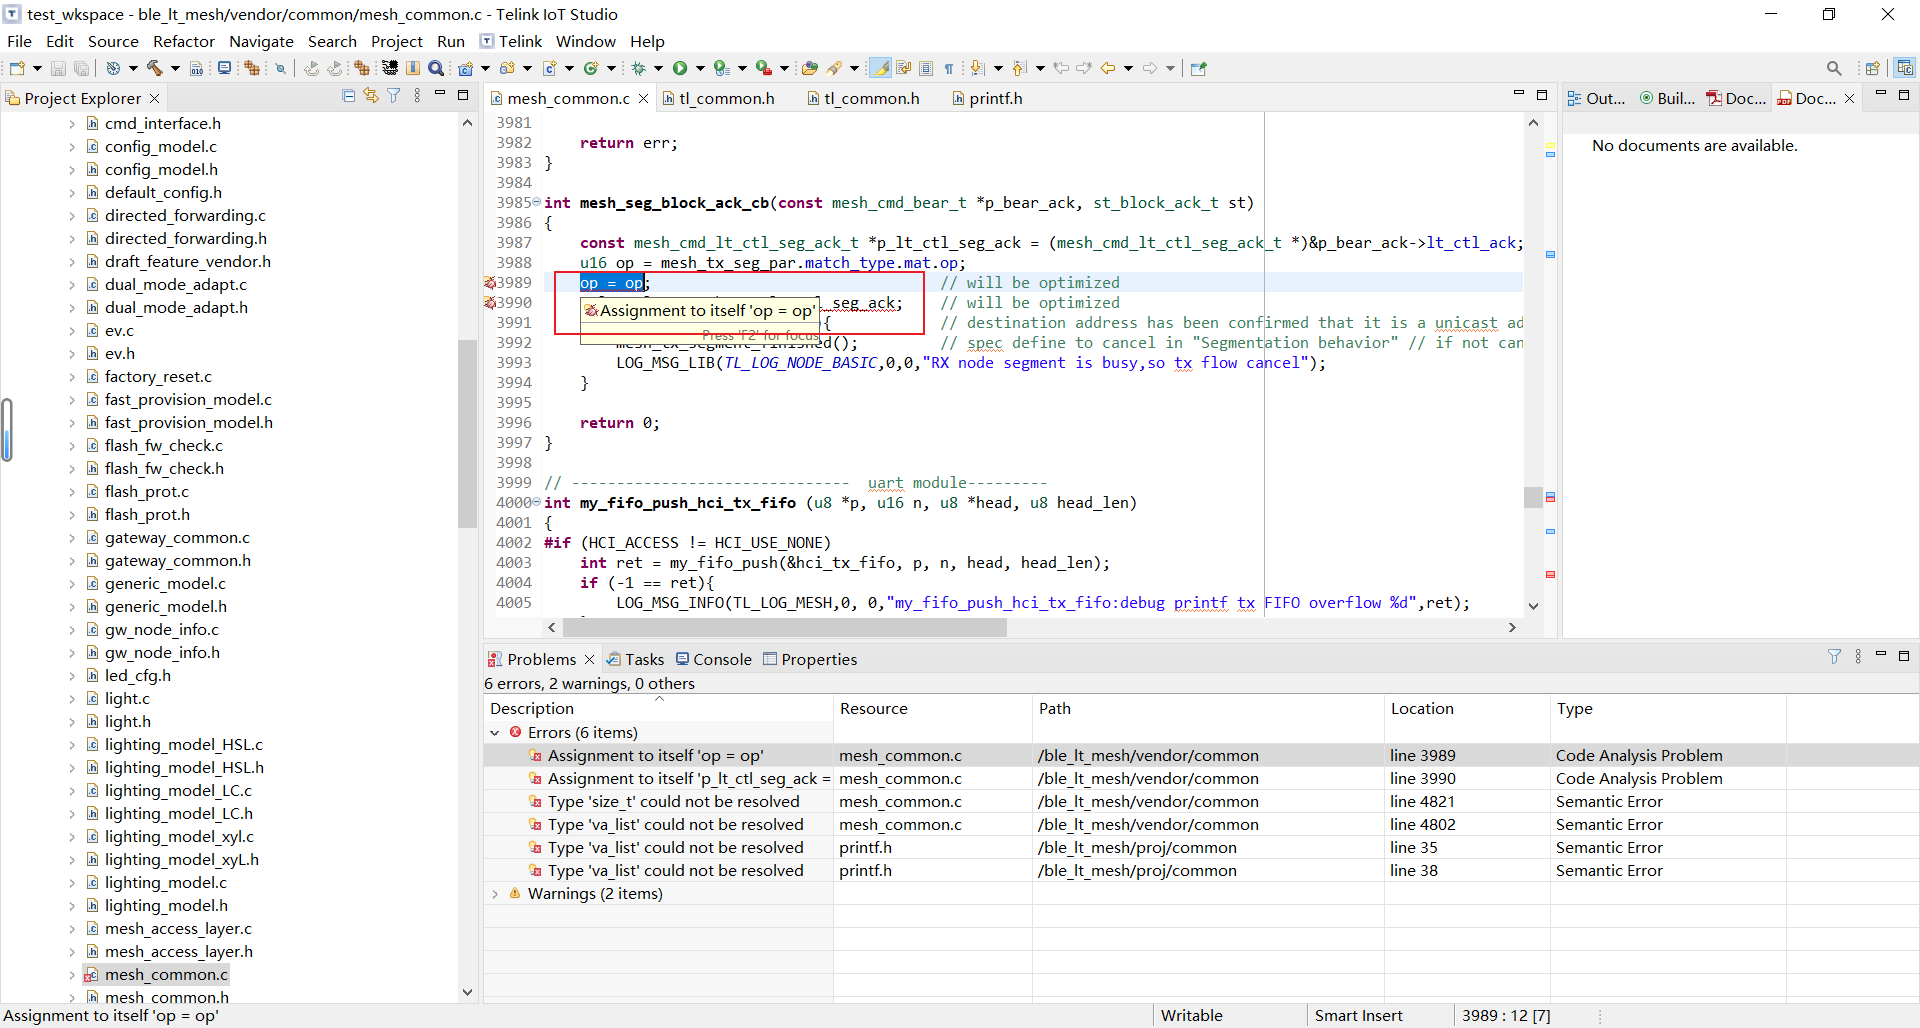Click the New file toolbar icon

tap(17, 68)
